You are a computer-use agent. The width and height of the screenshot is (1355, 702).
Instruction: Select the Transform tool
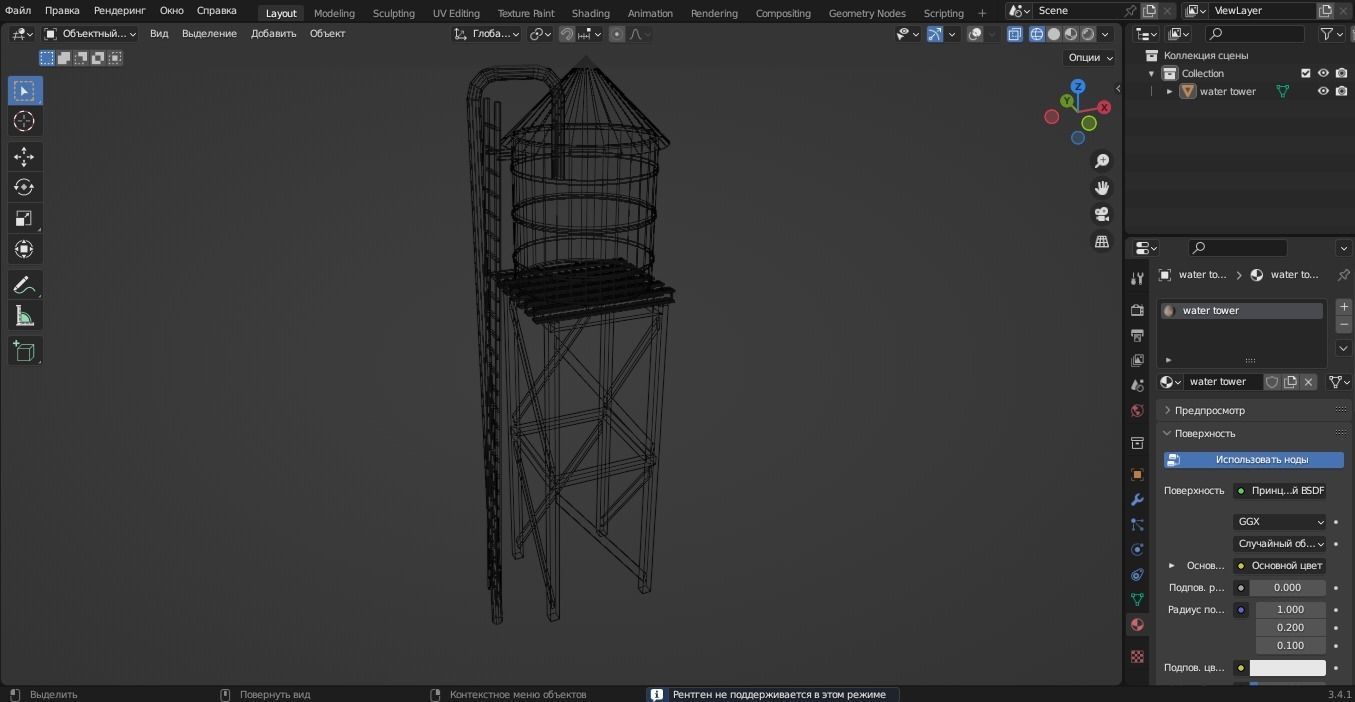click(25, 249)
